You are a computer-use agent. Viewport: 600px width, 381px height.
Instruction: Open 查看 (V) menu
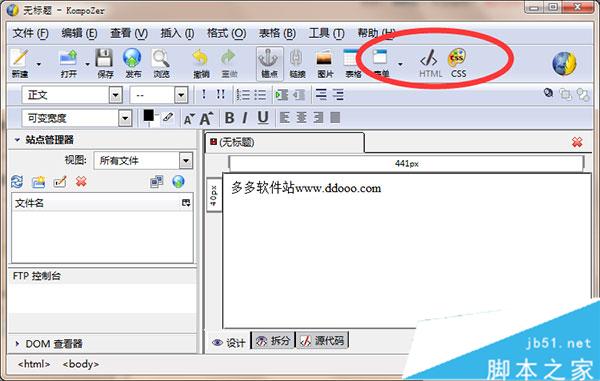[129, 34]
